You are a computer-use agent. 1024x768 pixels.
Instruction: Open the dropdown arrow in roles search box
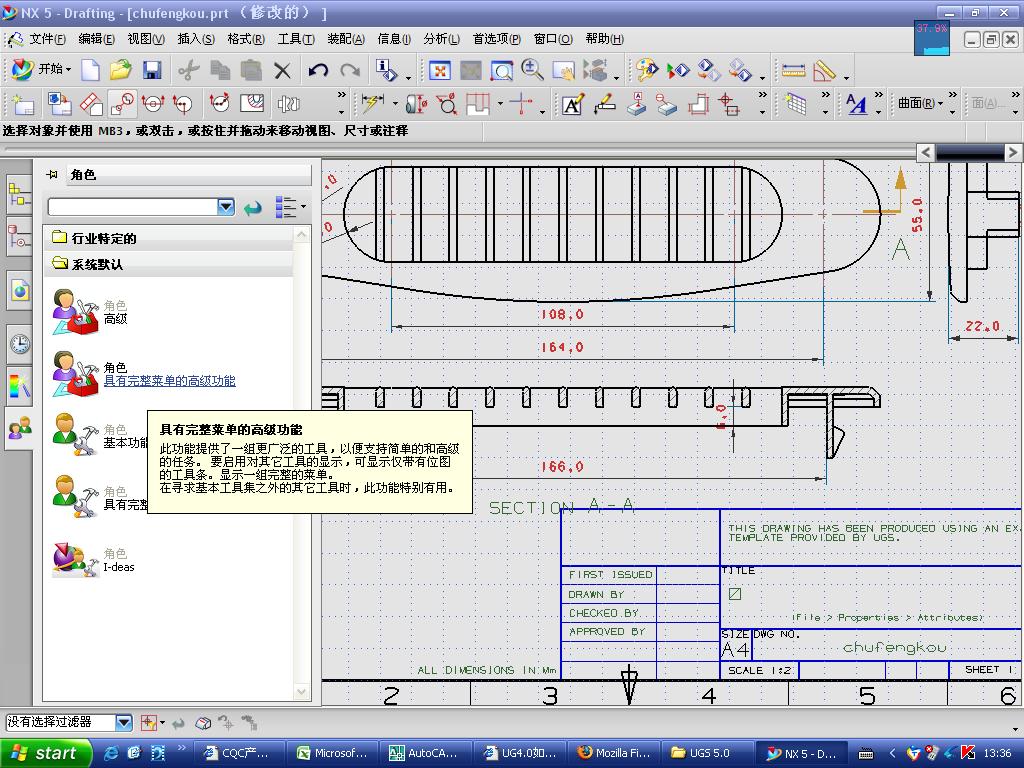tap(226, 207)
